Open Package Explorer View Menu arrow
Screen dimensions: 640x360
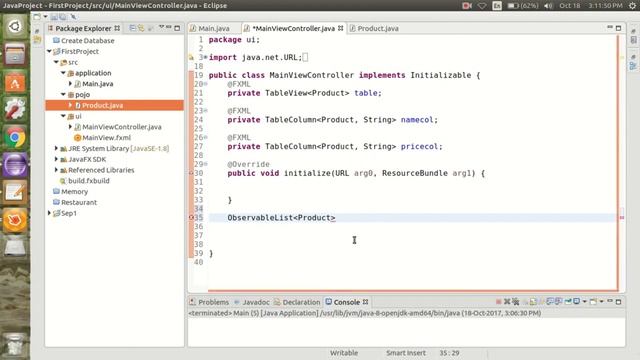161,28
